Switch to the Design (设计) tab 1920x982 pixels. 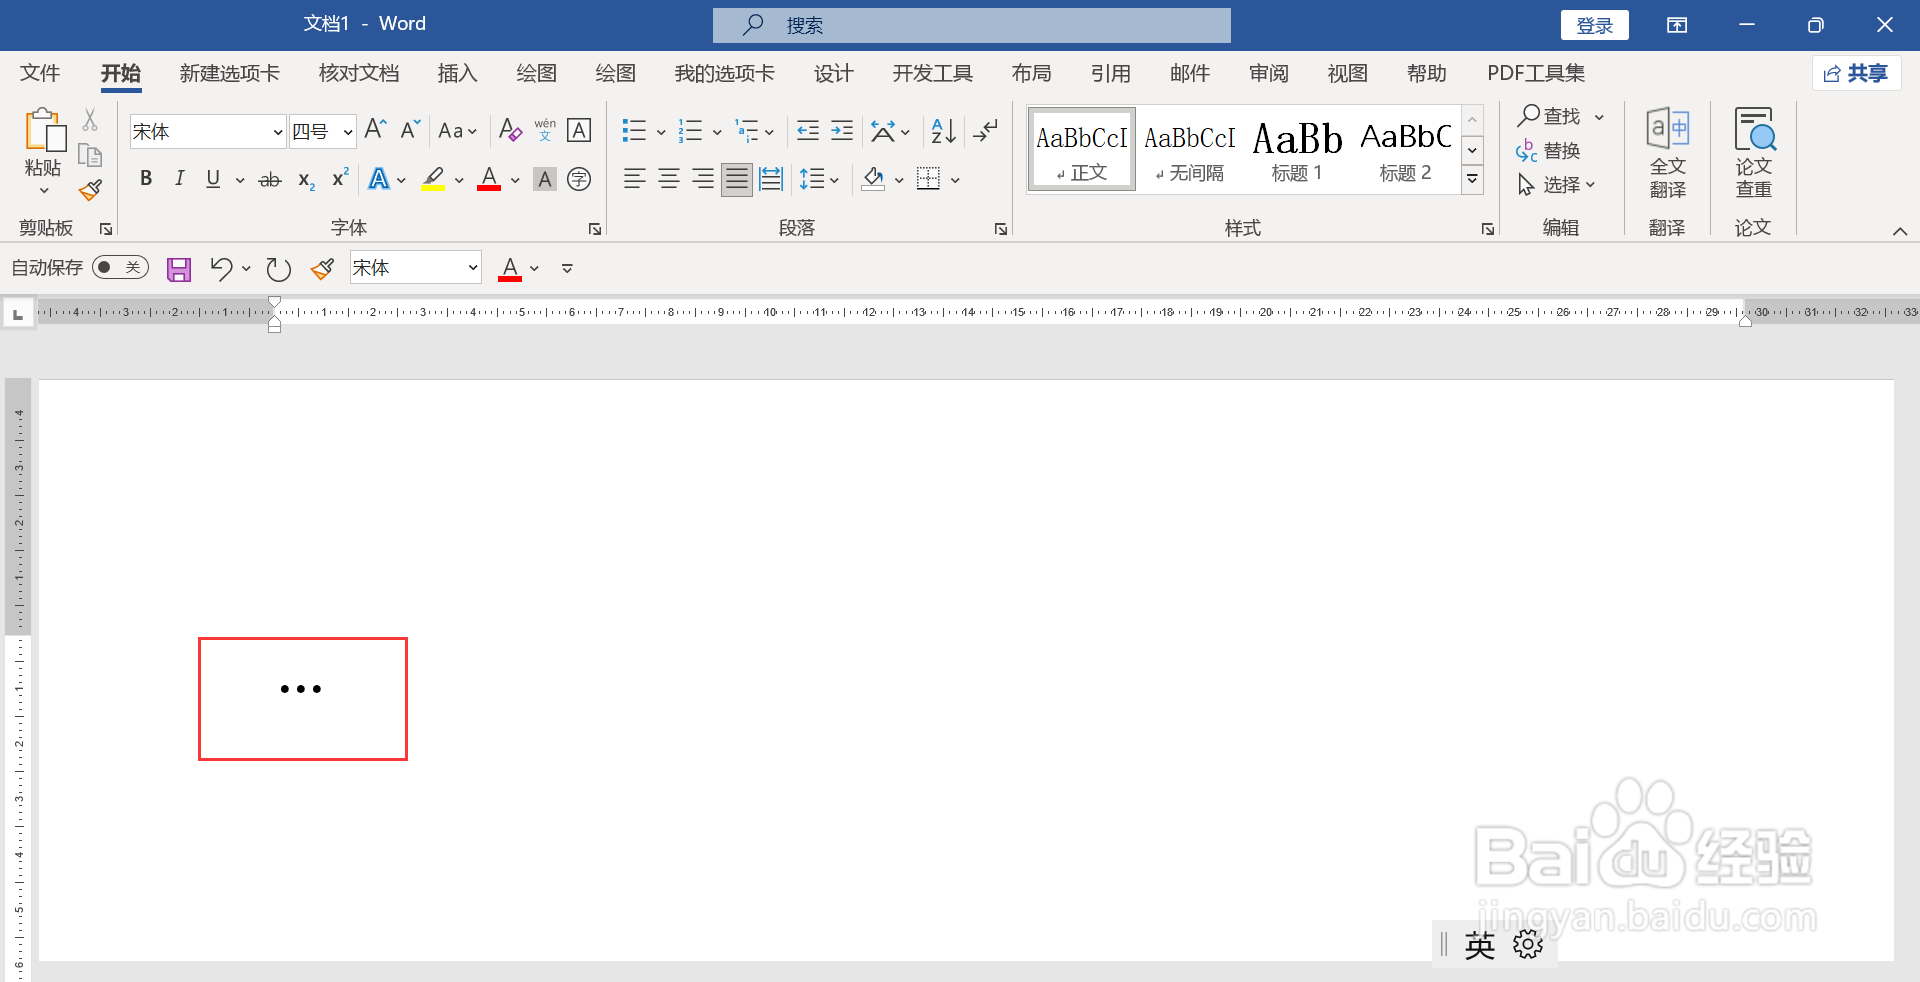click(833, 73)
